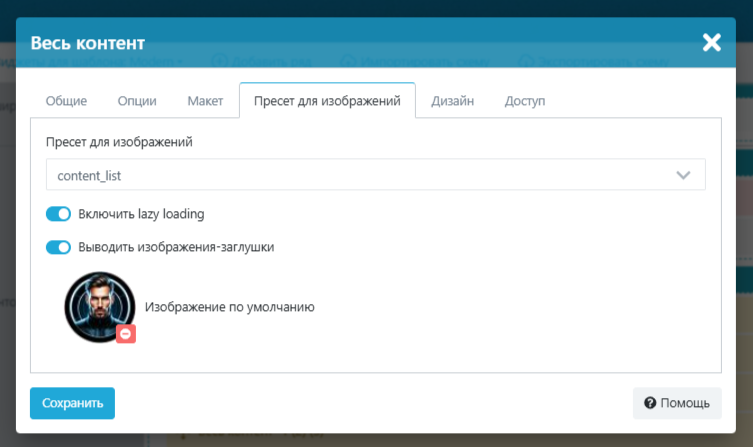Open the Помощь help button
Screen dimensions: 753x447
coord(677,403)
